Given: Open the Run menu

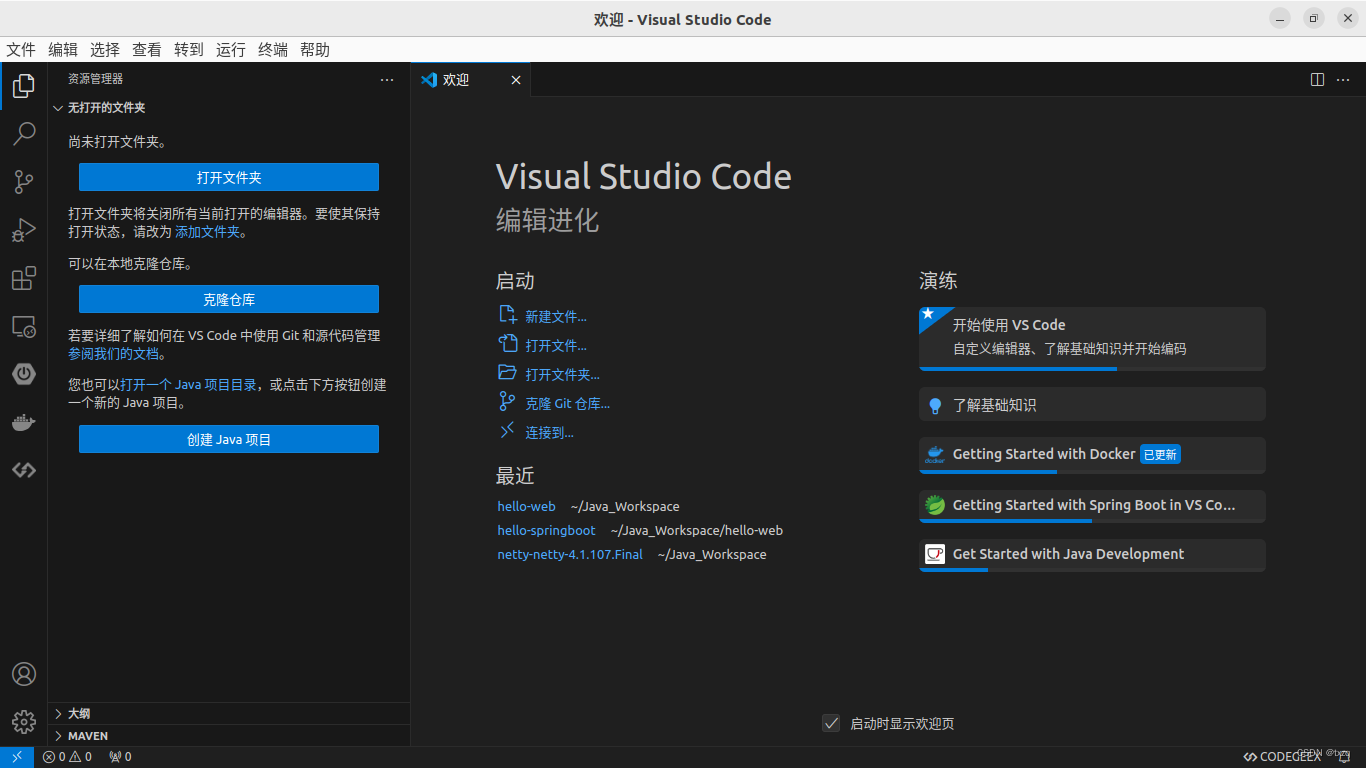Looking at the screenshot, I should (231, 50).
